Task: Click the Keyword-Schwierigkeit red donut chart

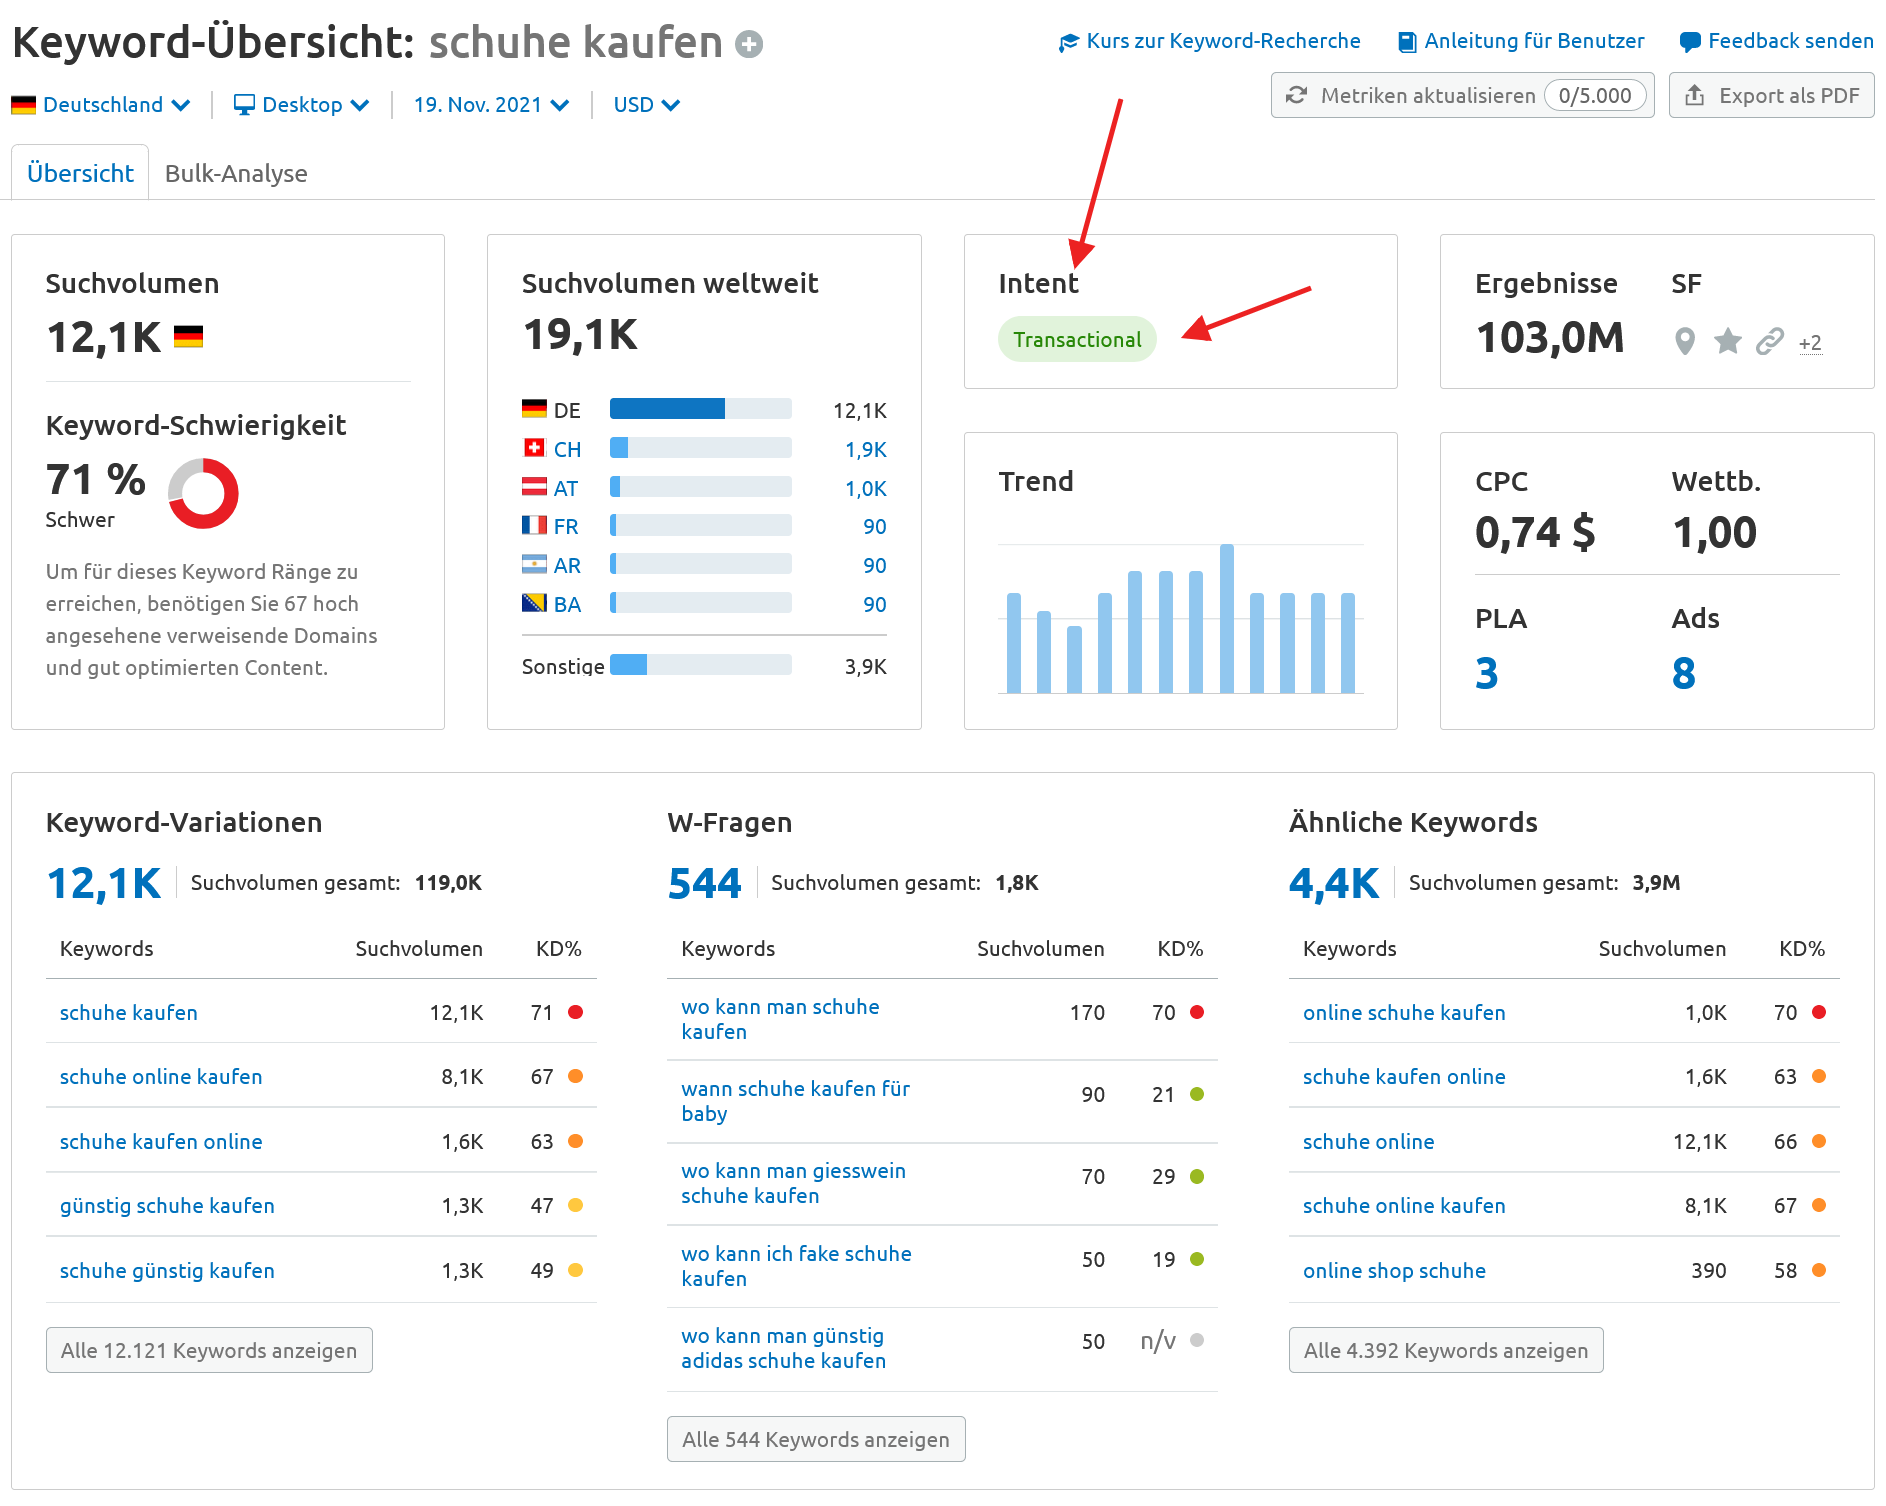Action: pyautogui.click(x=203, y=493)
